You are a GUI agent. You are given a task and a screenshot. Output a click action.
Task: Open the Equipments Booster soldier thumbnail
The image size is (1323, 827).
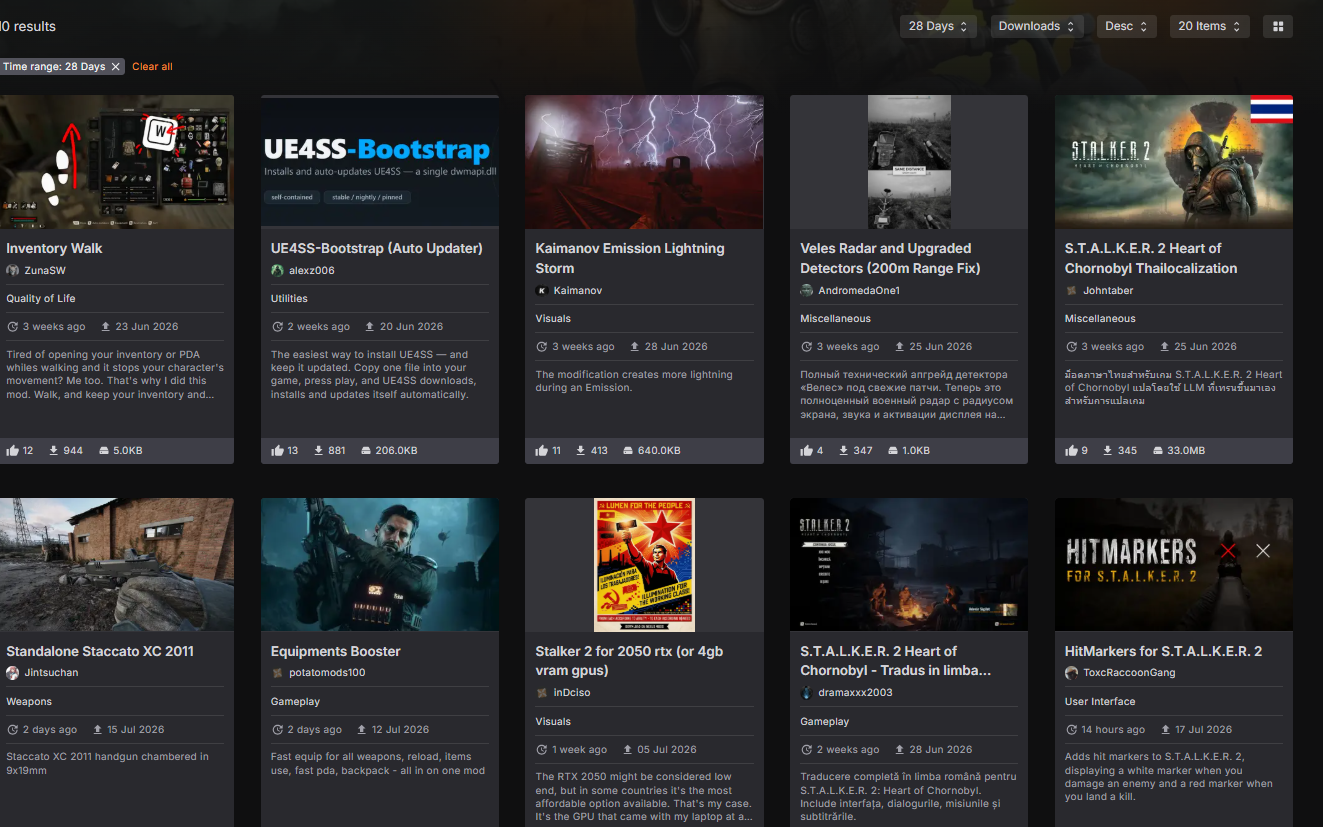[380, 565]
